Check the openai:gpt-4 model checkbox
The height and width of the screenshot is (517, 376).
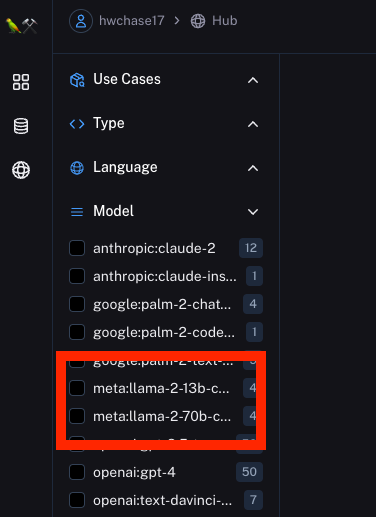click(x=77, y=472)
